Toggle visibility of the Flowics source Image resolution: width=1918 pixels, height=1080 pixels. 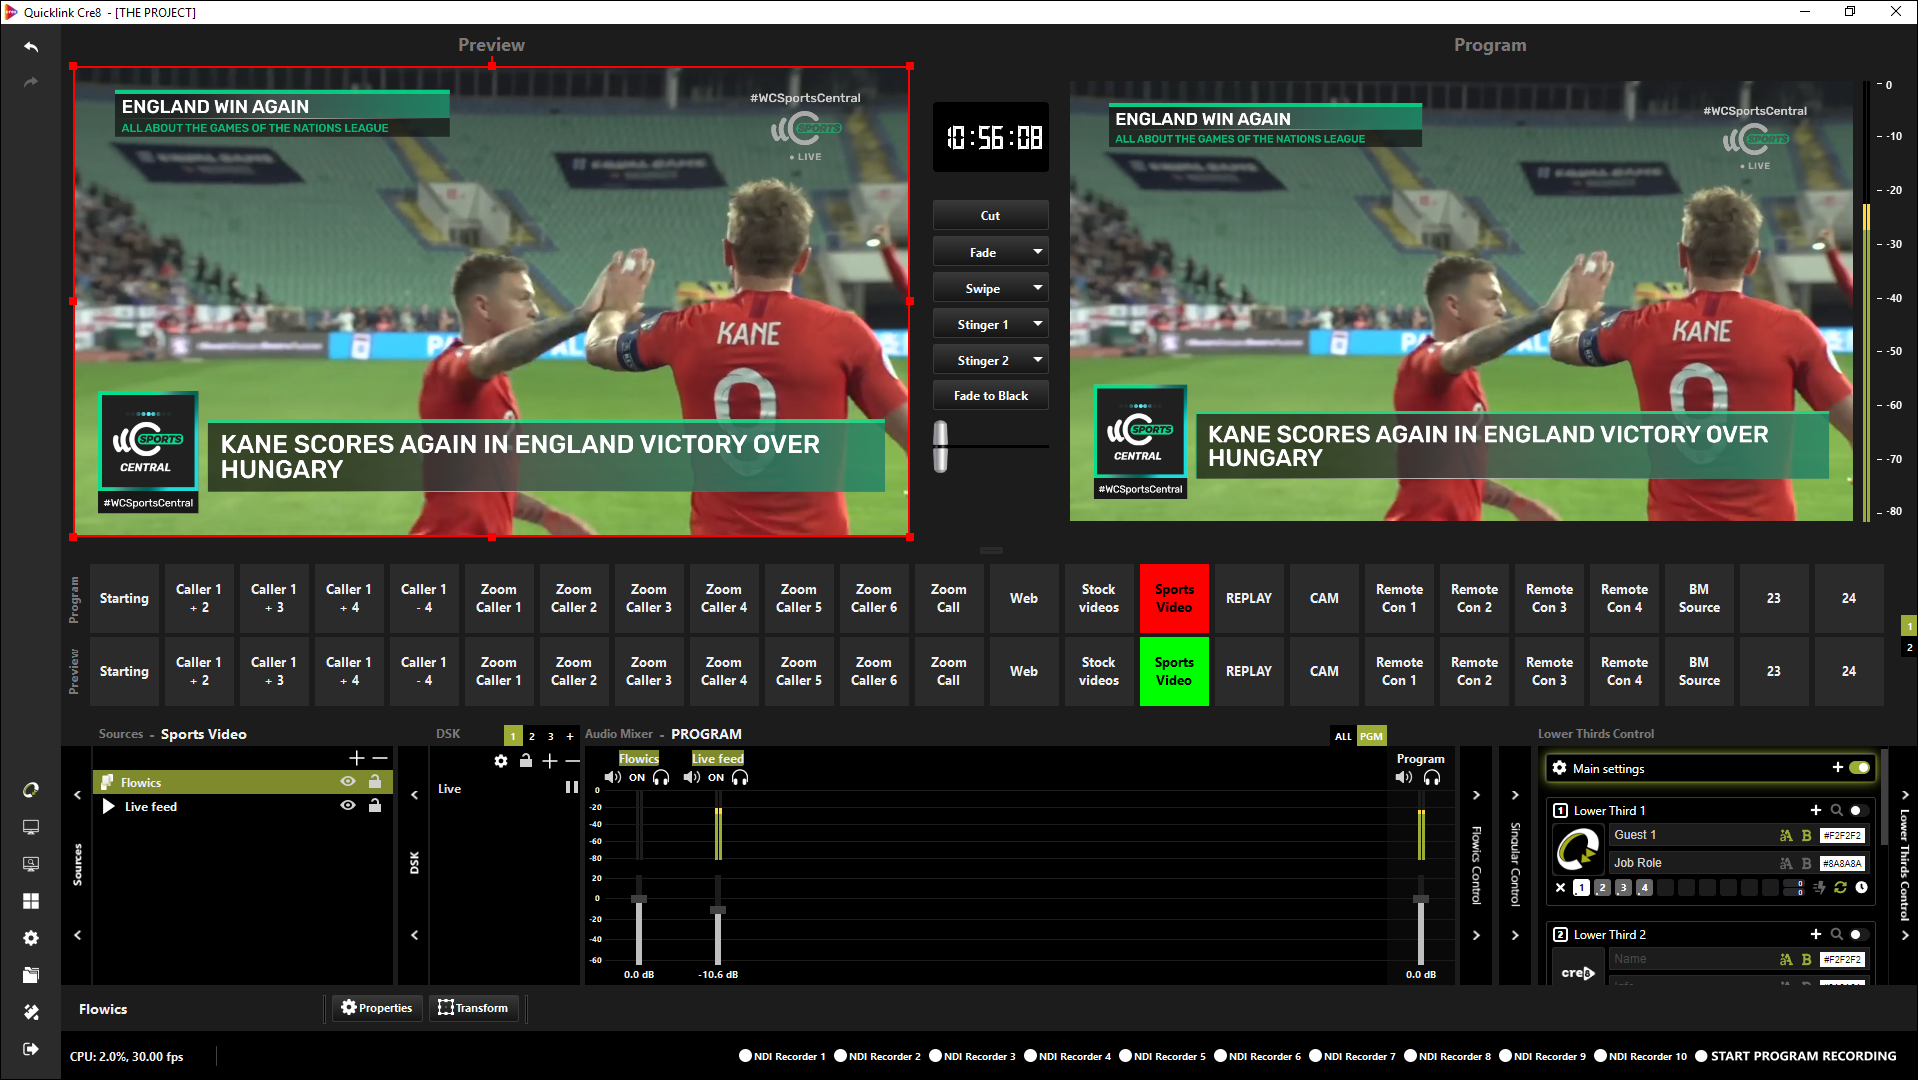coord(348,782)
